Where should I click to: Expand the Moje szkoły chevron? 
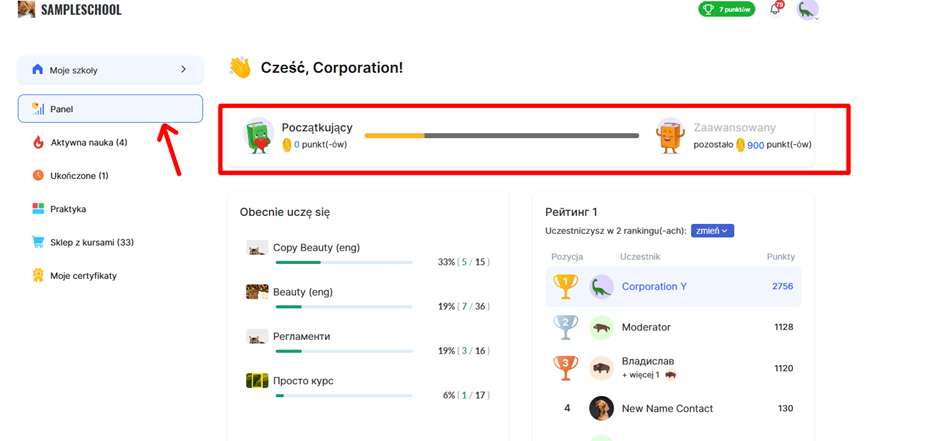pyautogui.click(x=183, y=70)
